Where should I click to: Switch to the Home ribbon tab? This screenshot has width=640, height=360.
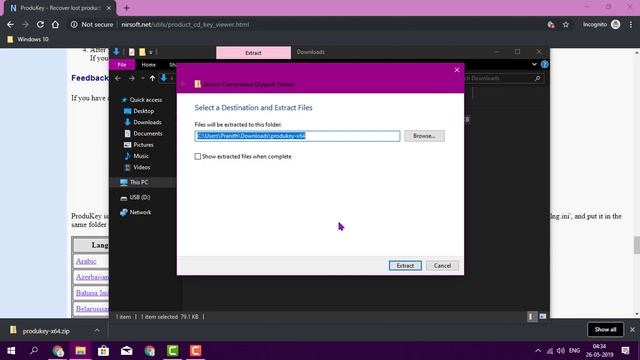click(x=149, y=65)
